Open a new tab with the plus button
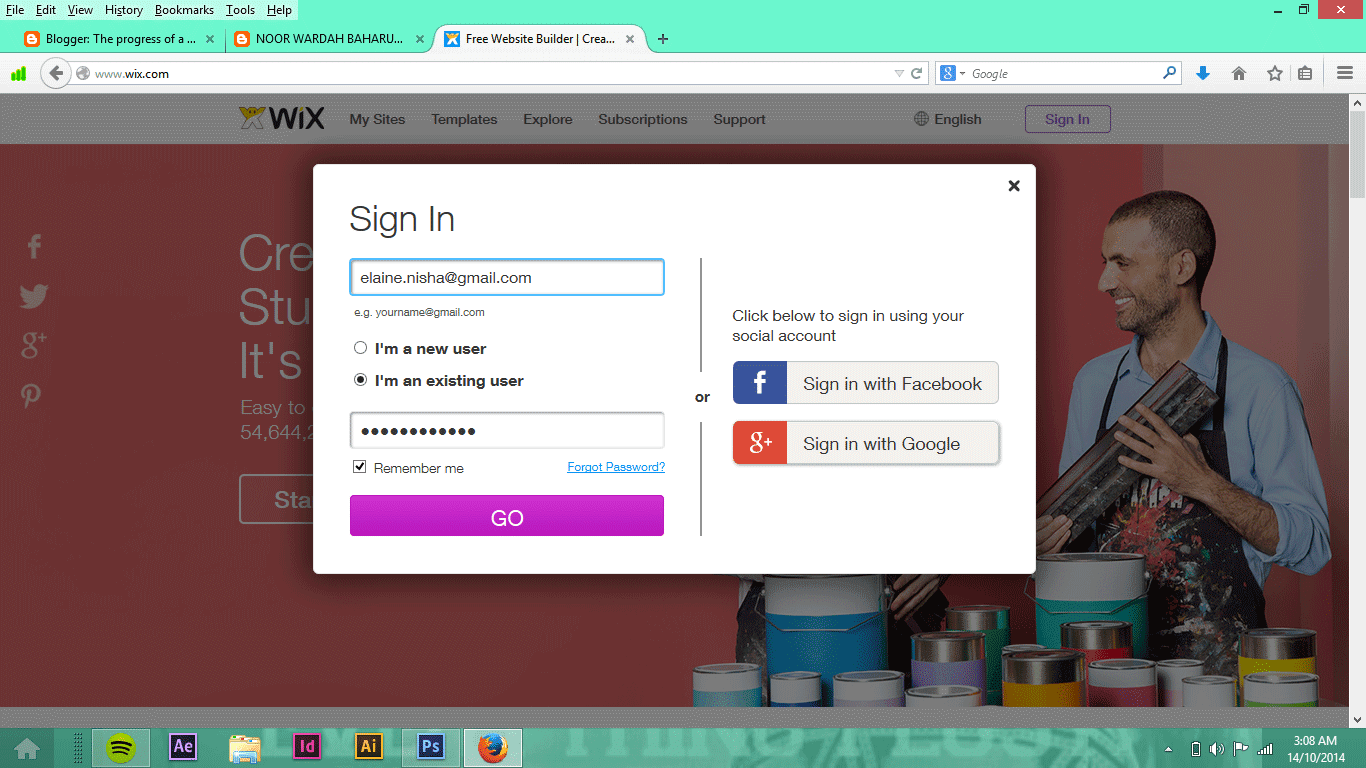The width and height of the screenshot is (1366, 768). [662, 39]
